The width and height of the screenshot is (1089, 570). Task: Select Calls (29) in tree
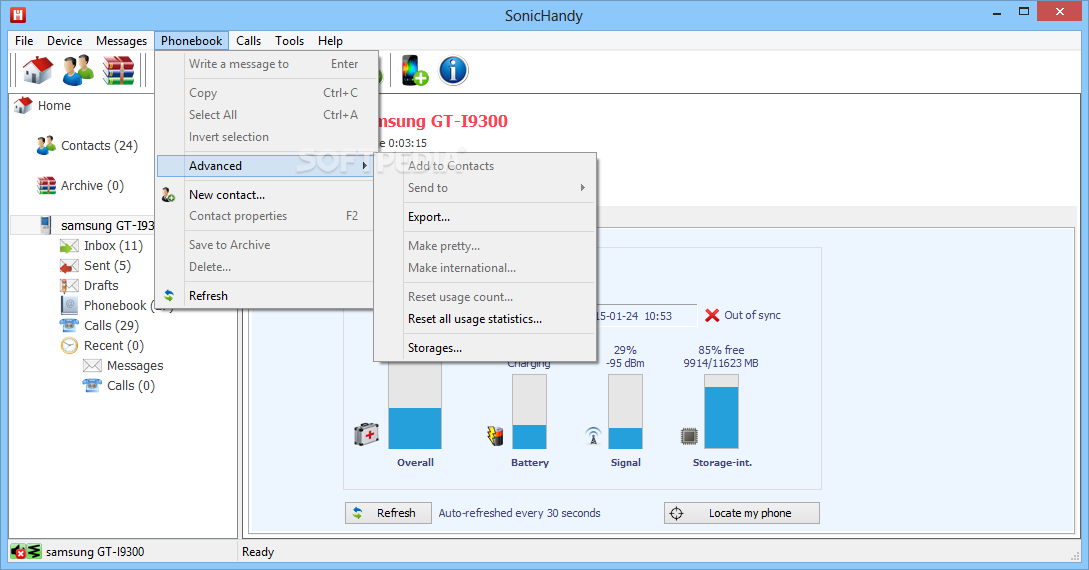[111, 326]
